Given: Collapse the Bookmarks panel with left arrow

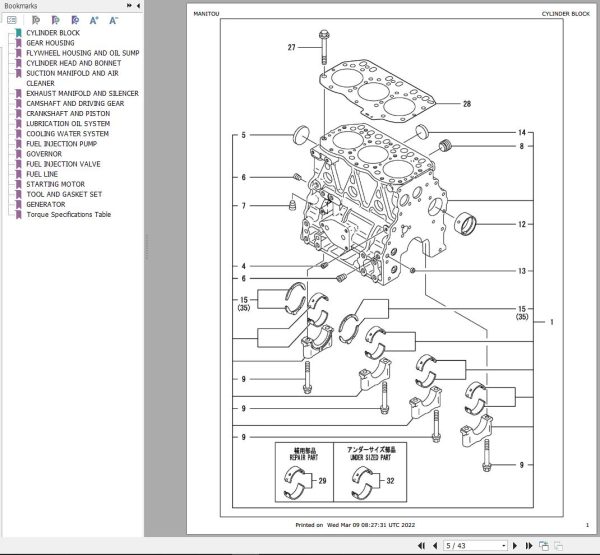Looking at the screenshot, I should tap(138, 6).
